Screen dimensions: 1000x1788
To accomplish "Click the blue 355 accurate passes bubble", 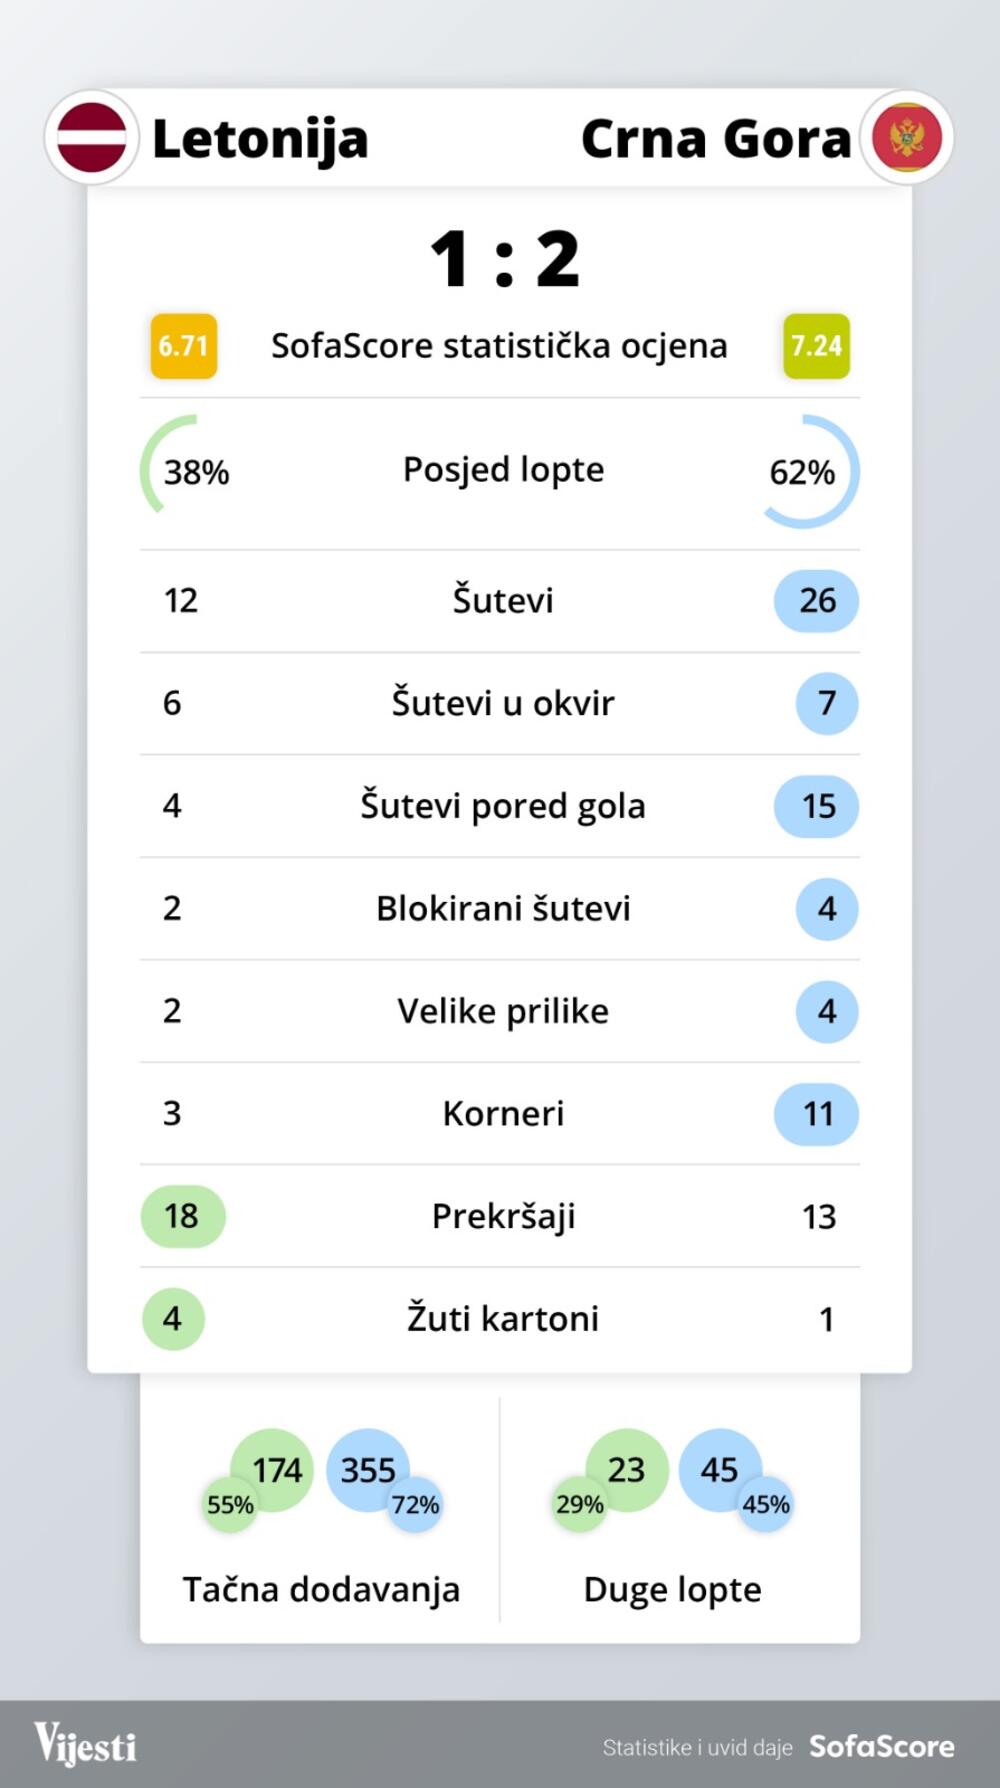I will coord(366,1468).
